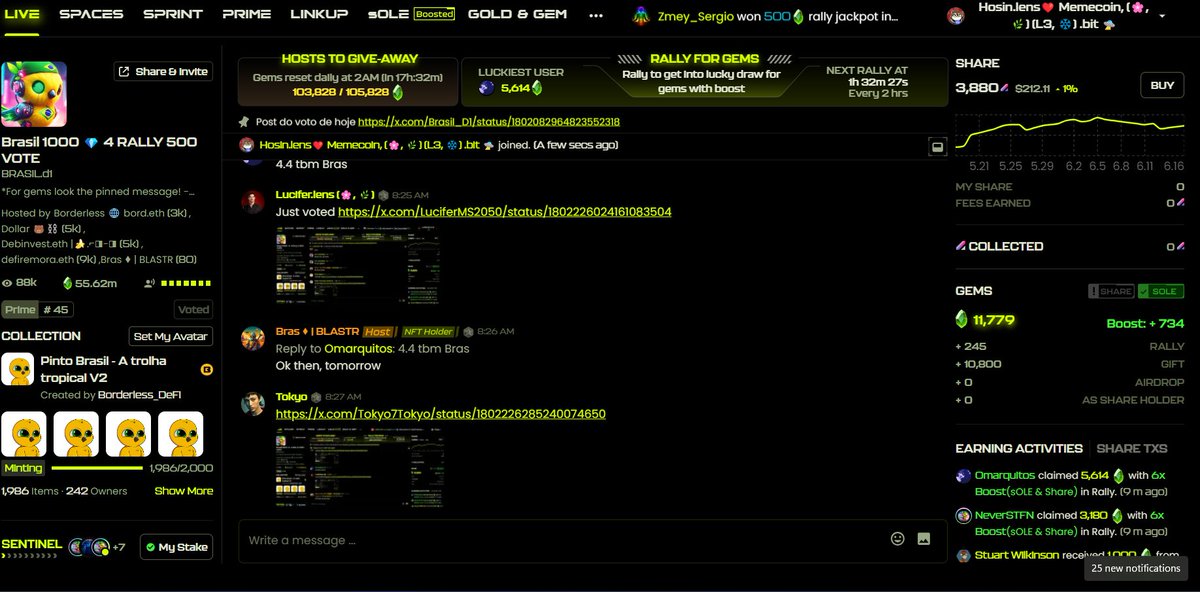Click the Write a message input field

565,540
